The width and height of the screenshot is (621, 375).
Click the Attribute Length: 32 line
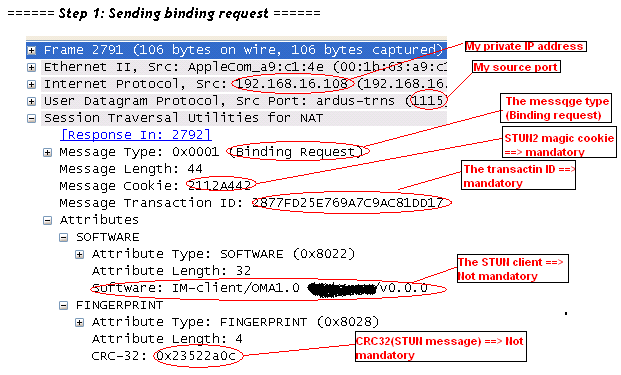click(171, 271)
